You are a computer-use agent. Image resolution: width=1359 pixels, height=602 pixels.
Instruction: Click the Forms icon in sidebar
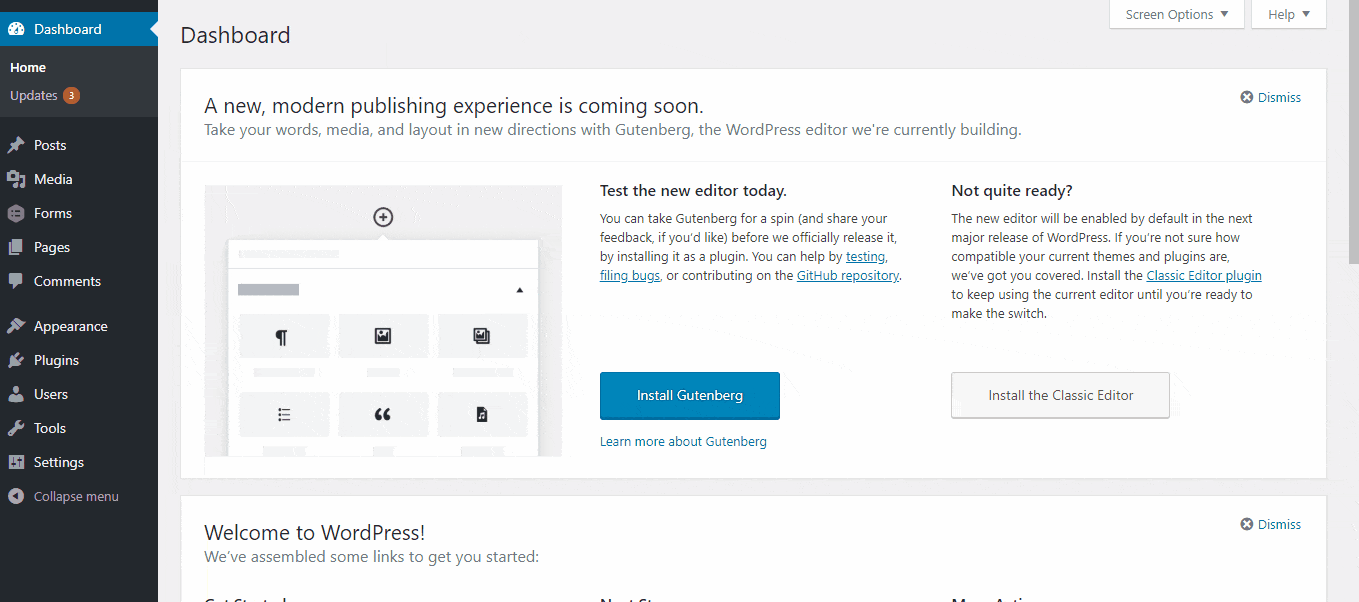coord(16,213)
